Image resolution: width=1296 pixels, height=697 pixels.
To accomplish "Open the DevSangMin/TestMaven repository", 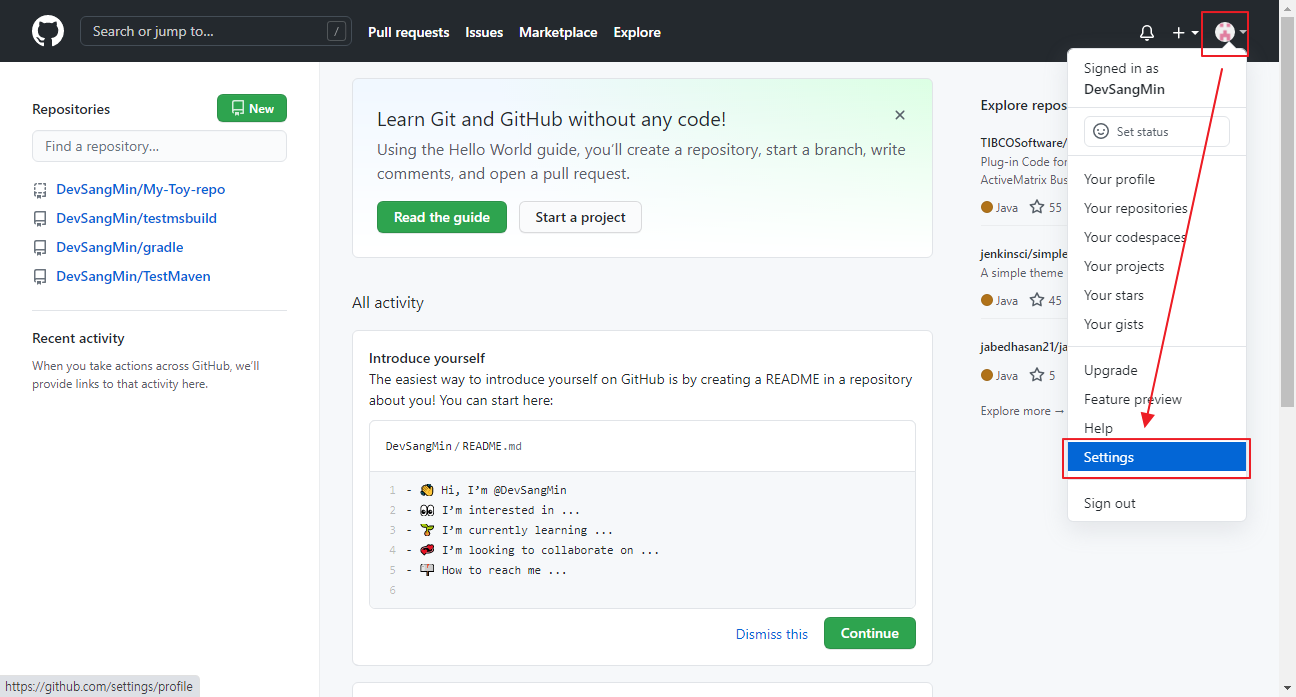I will tap(133, 276).
